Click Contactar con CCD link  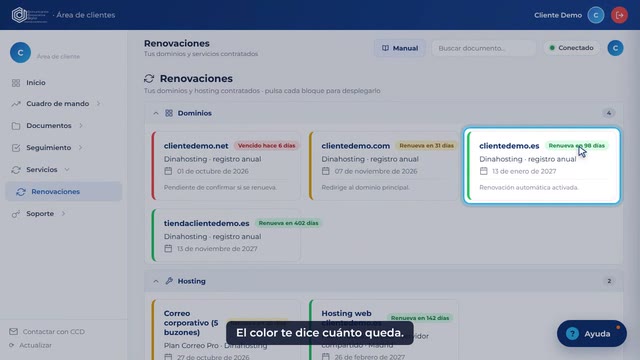pos(54,331)
